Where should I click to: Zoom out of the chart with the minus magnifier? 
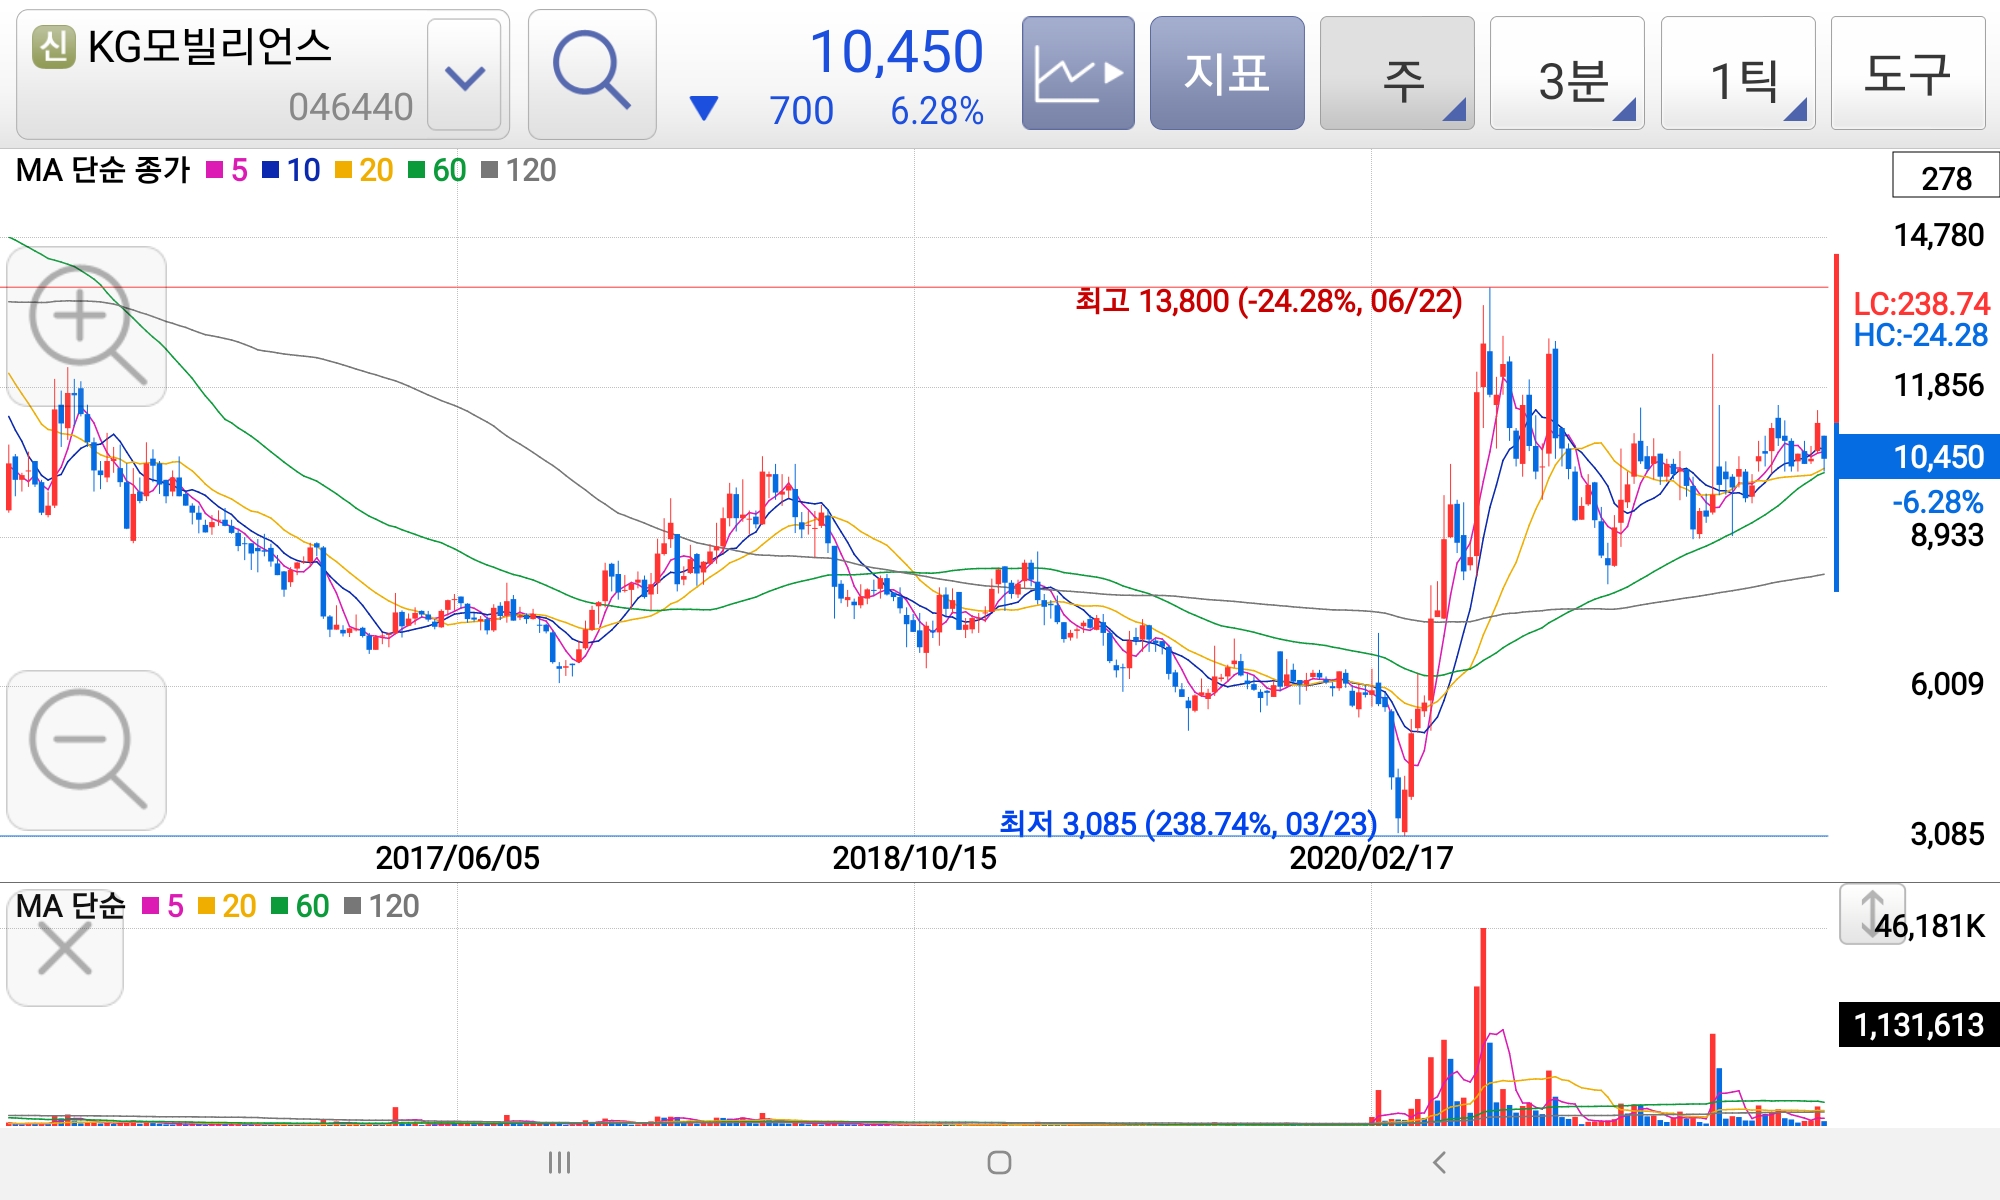click(86, 750)
